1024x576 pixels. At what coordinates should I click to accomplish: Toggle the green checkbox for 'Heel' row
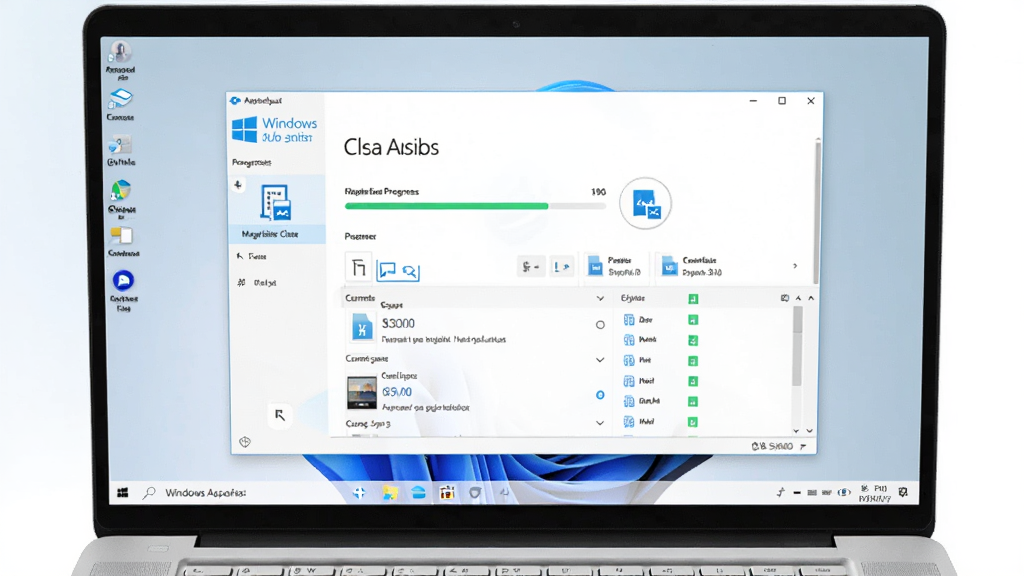pos(693,381)
